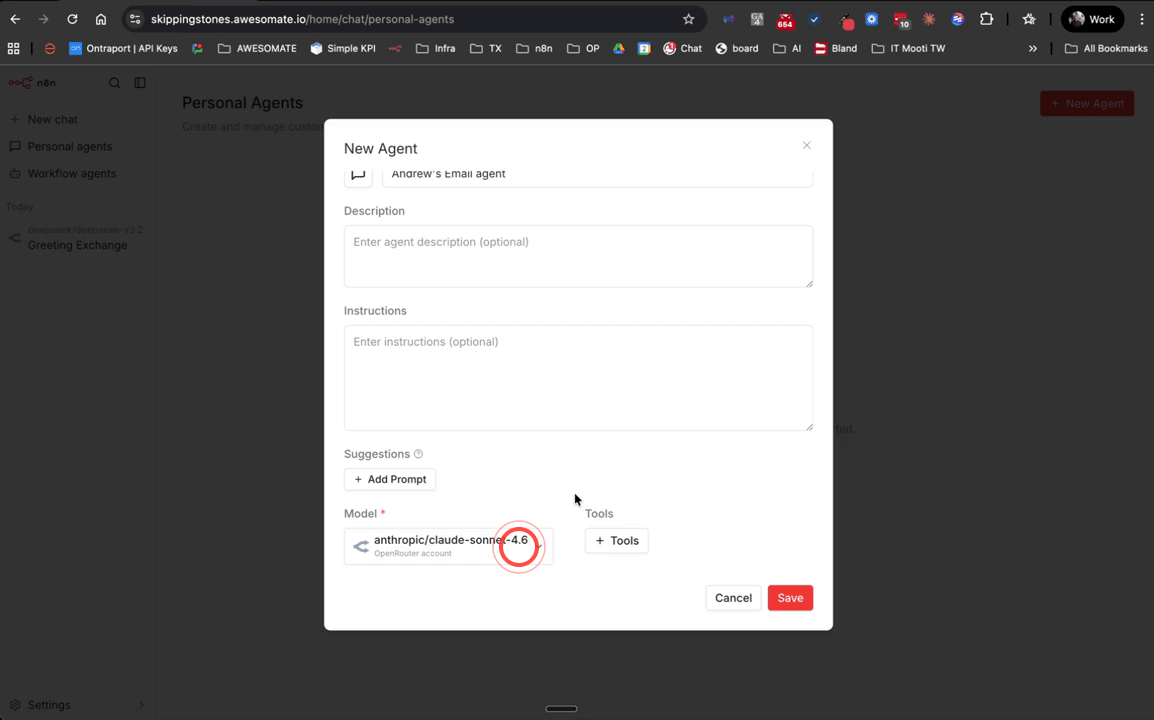Open the Chrome three-dot menu
This screenshot has width=1154, height=720.
pyautogui.click(x=1141, y=19)
